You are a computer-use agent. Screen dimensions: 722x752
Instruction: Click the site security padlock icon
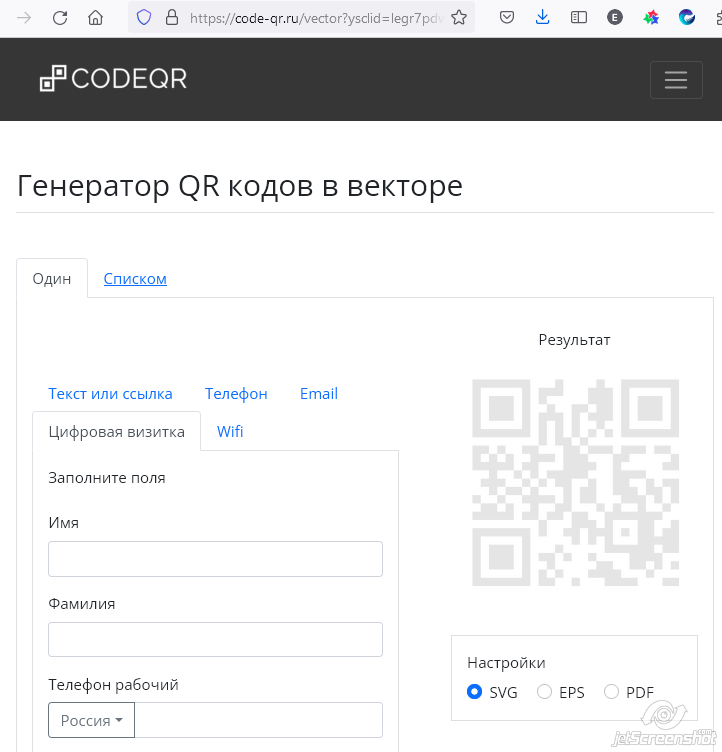[172, 18]
